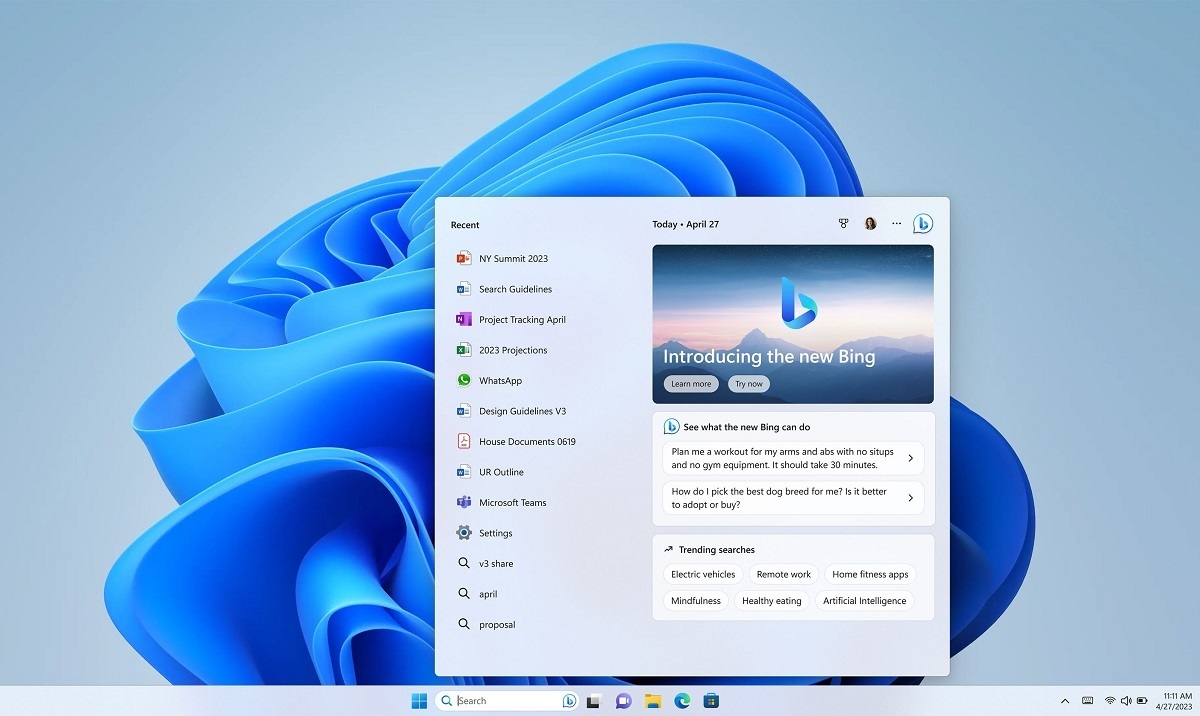Open the three-dot more options menu
The width and height of the screenshot is (1200, 716).
pos(896,224)
